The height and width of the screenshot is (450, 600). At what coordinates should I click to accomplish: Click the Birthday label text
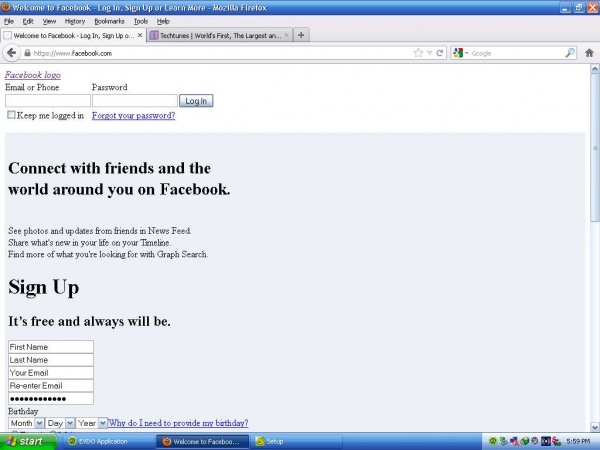click(23, 411)
